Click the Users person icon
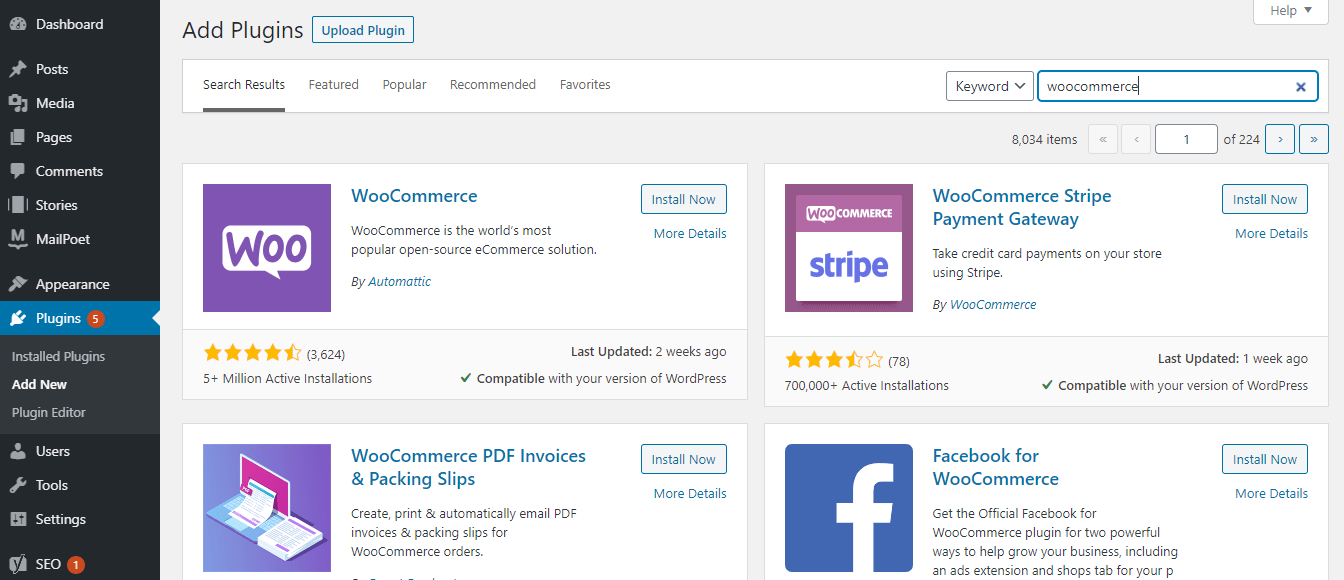Viewport: 1344px width, 580px height. [x=18, y=451]
